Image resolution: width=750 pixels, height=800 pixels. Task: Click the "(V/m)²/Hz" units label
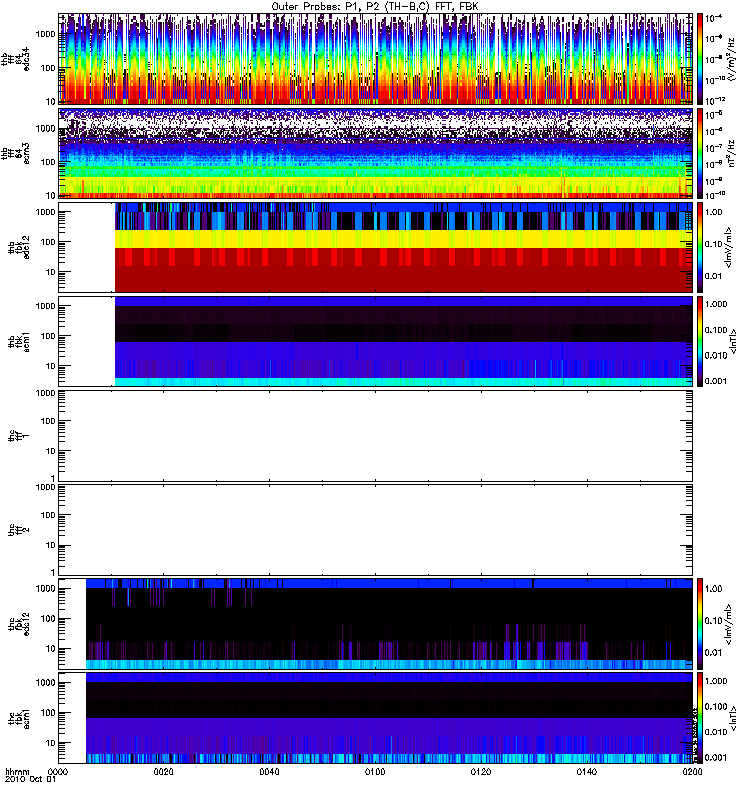(x=731, y=59)
